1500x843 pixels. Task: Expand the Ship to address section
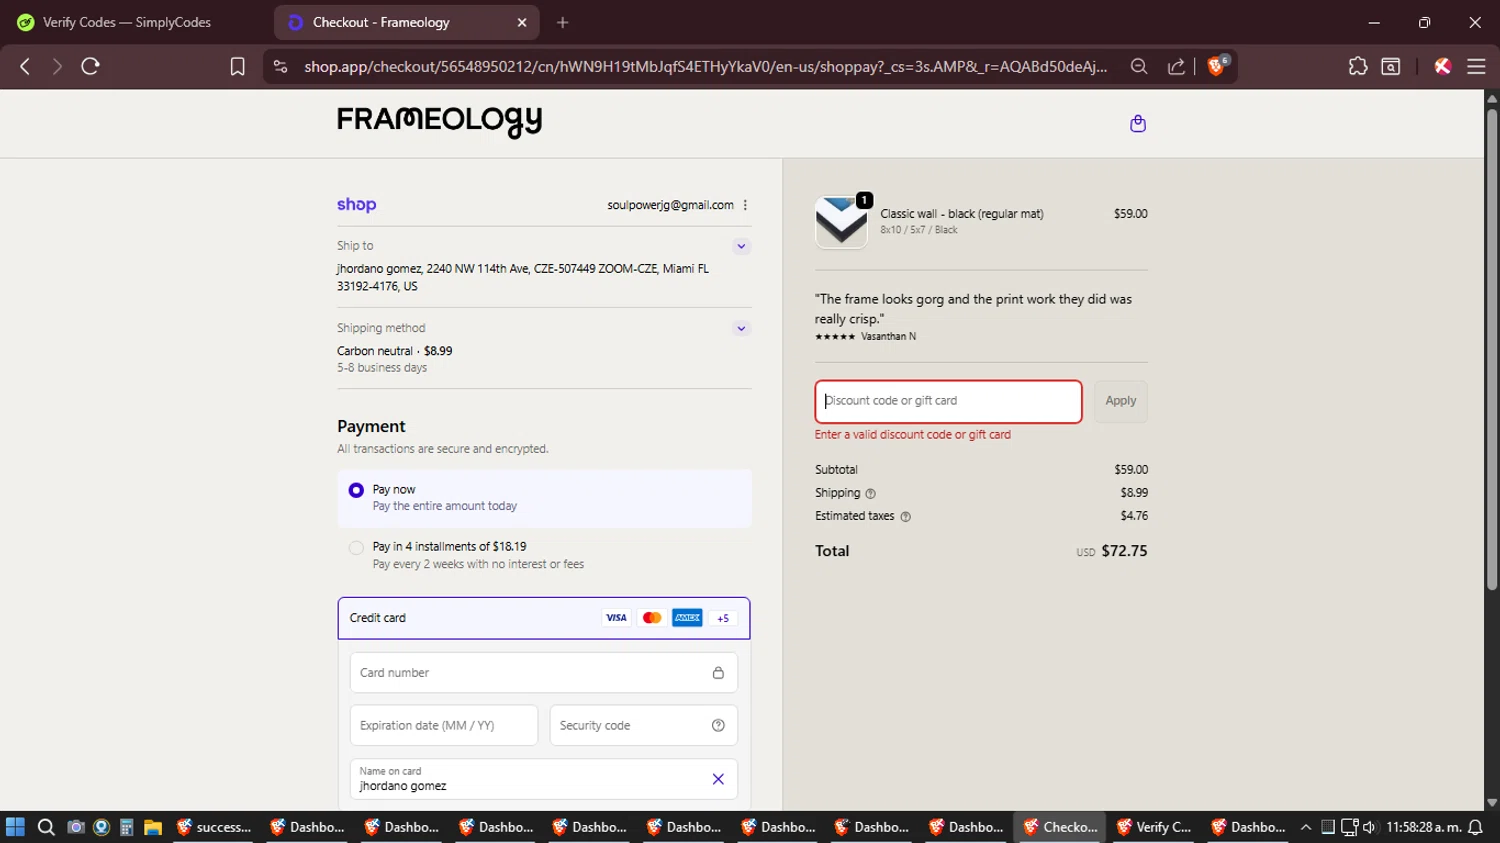click(x=741, y=246)
